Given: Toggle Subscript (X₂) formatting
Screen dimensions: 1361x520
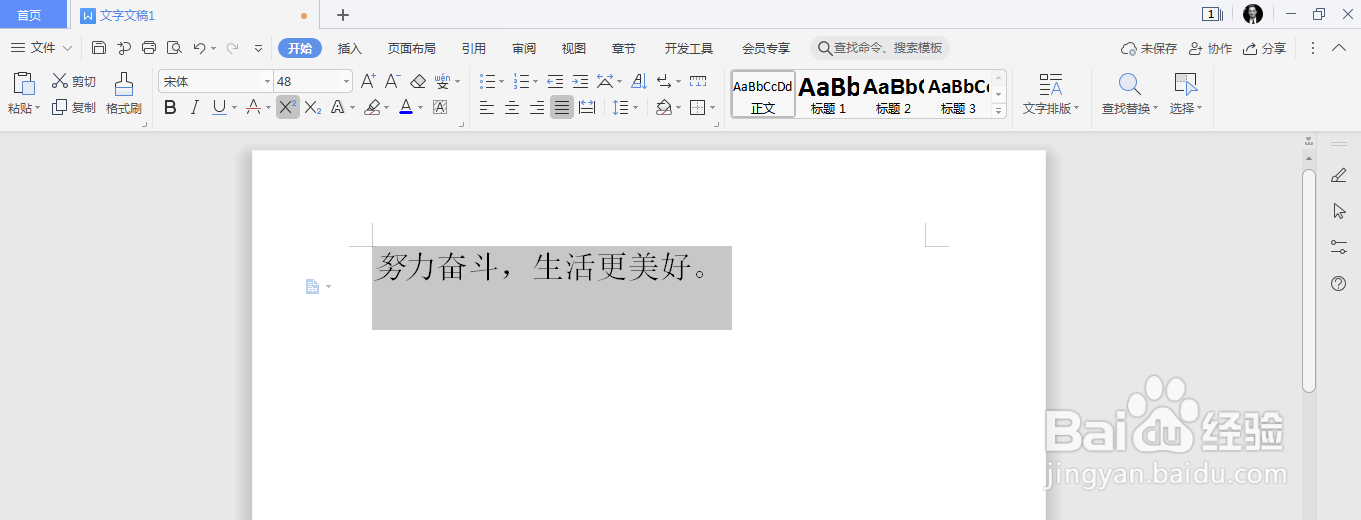Looking at the screenshot, I should tap(313, 108).
